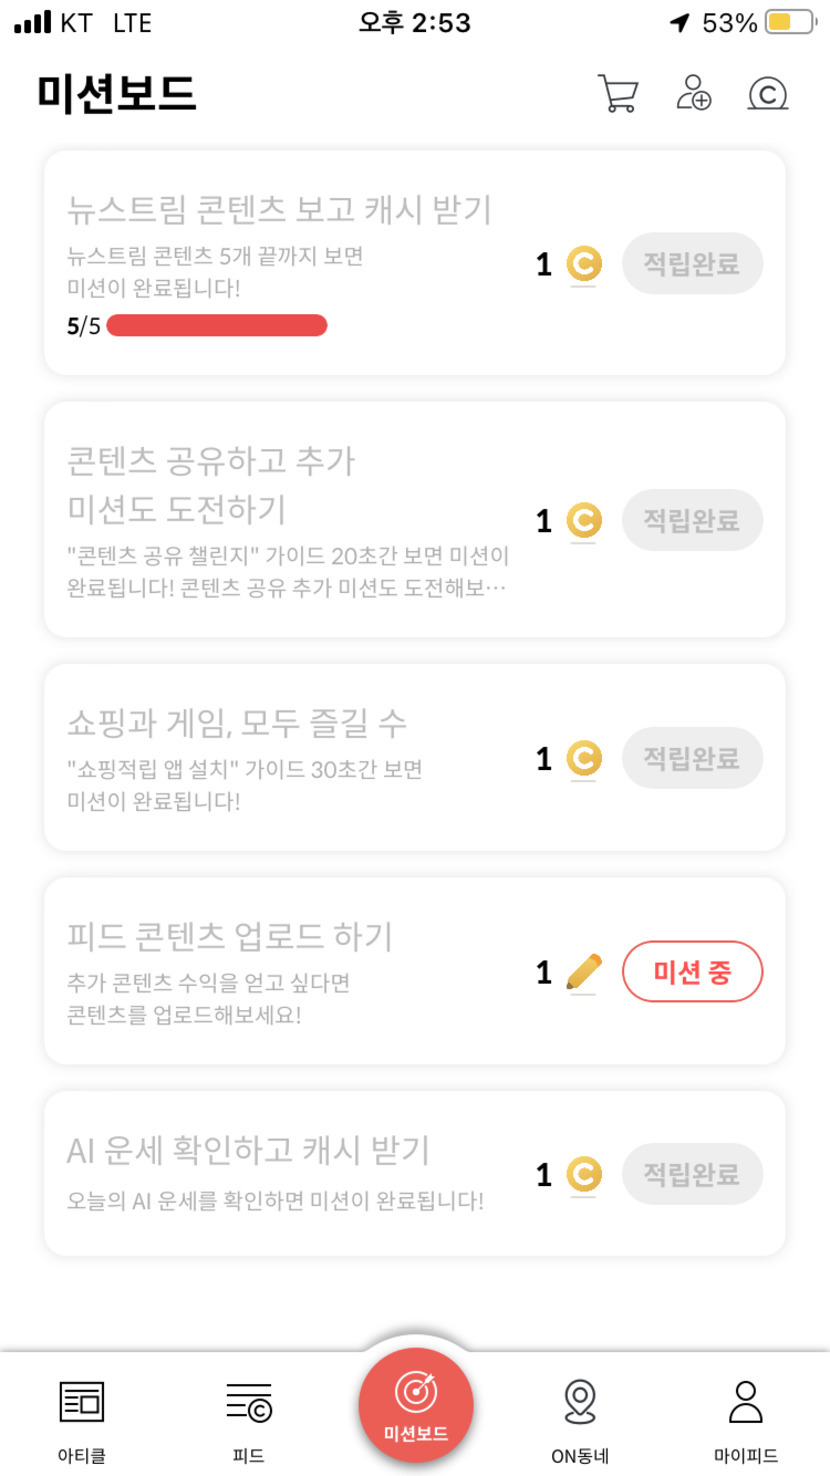
Task: Switch to the 피드 tab
Action: (248, 1416)
